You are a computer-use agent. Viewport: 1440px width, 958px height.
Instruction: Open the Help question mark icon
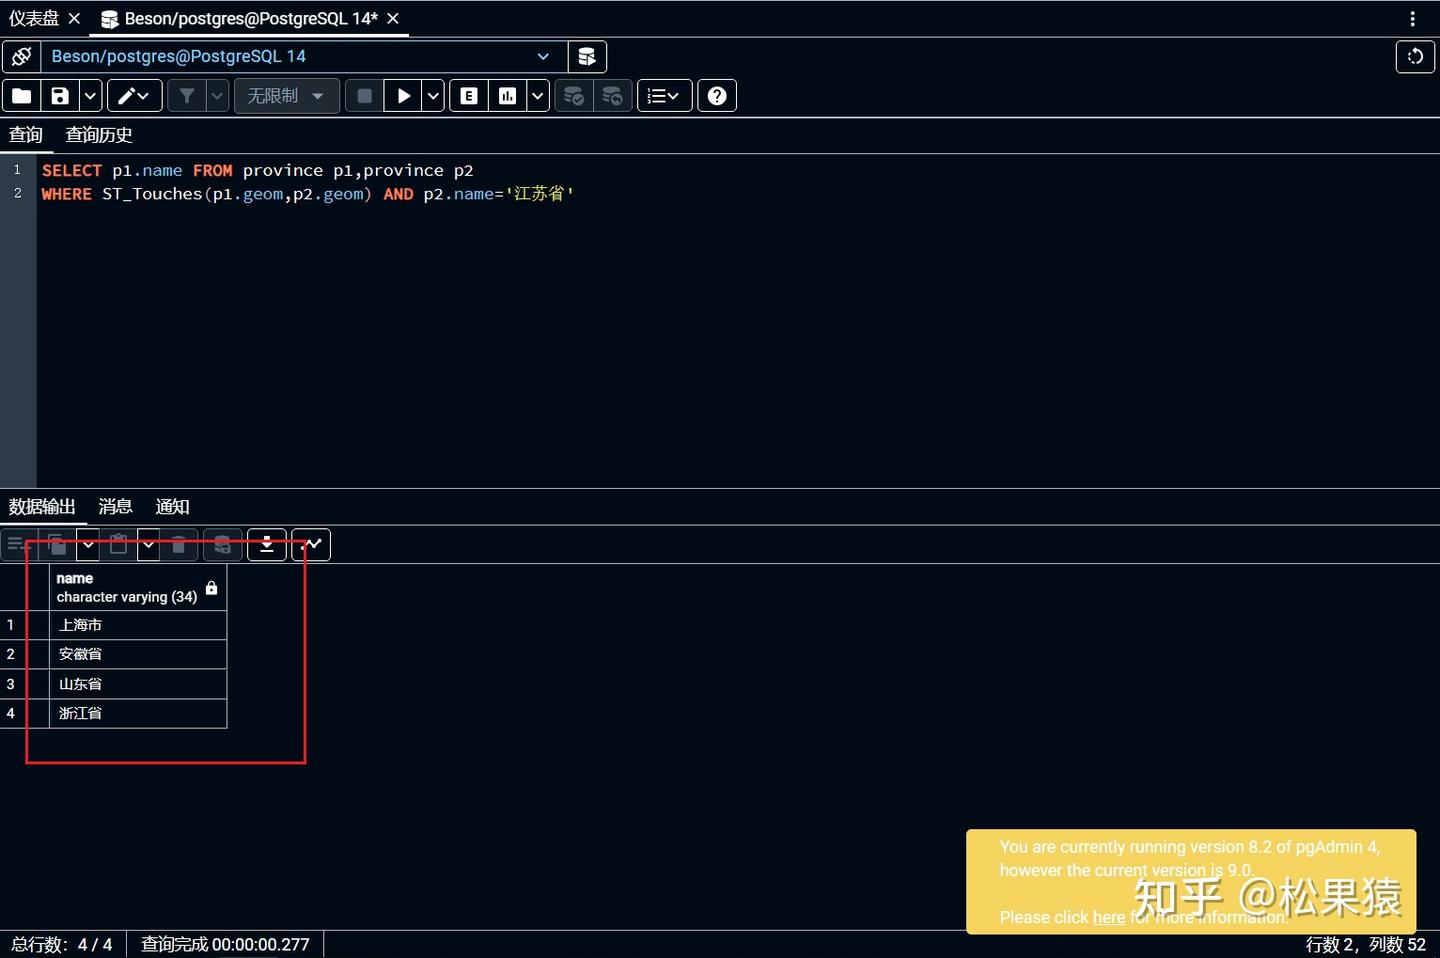(717, 96)
